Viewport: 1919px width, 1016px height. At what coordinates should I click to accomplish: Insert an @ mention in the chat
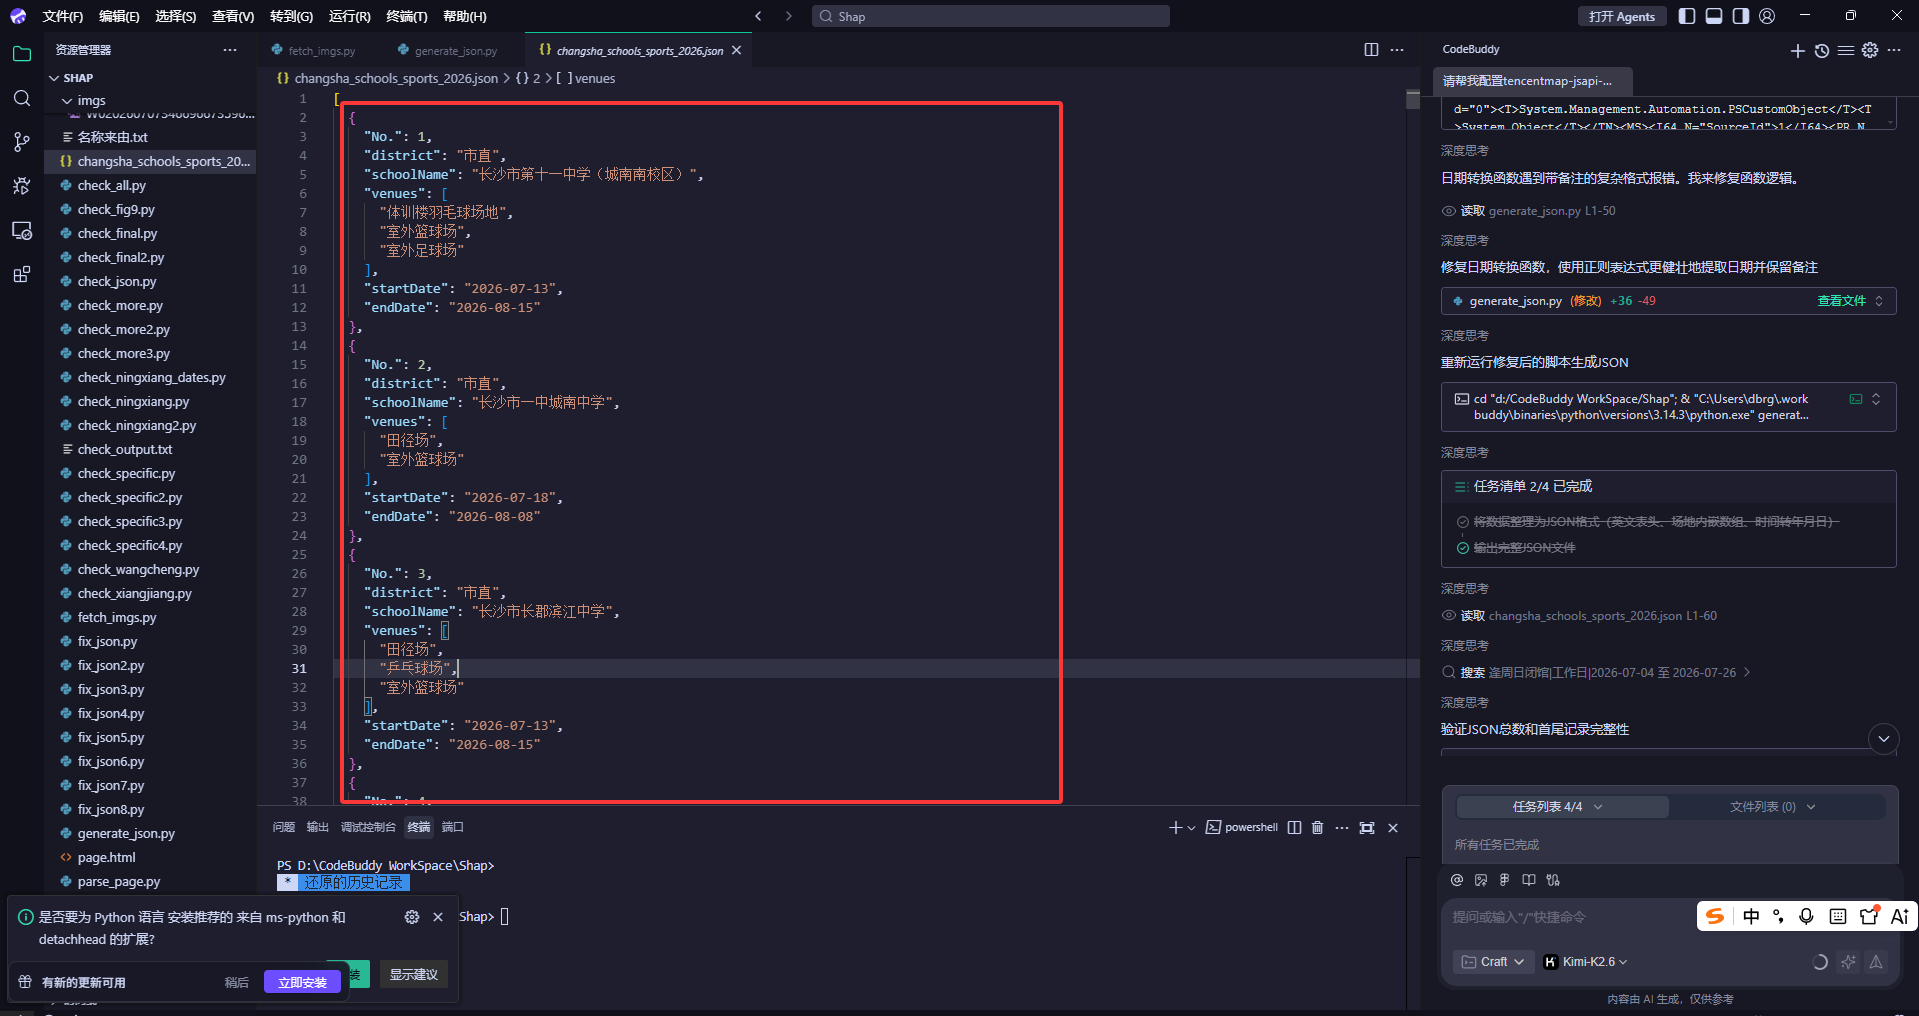(1456, 880)
